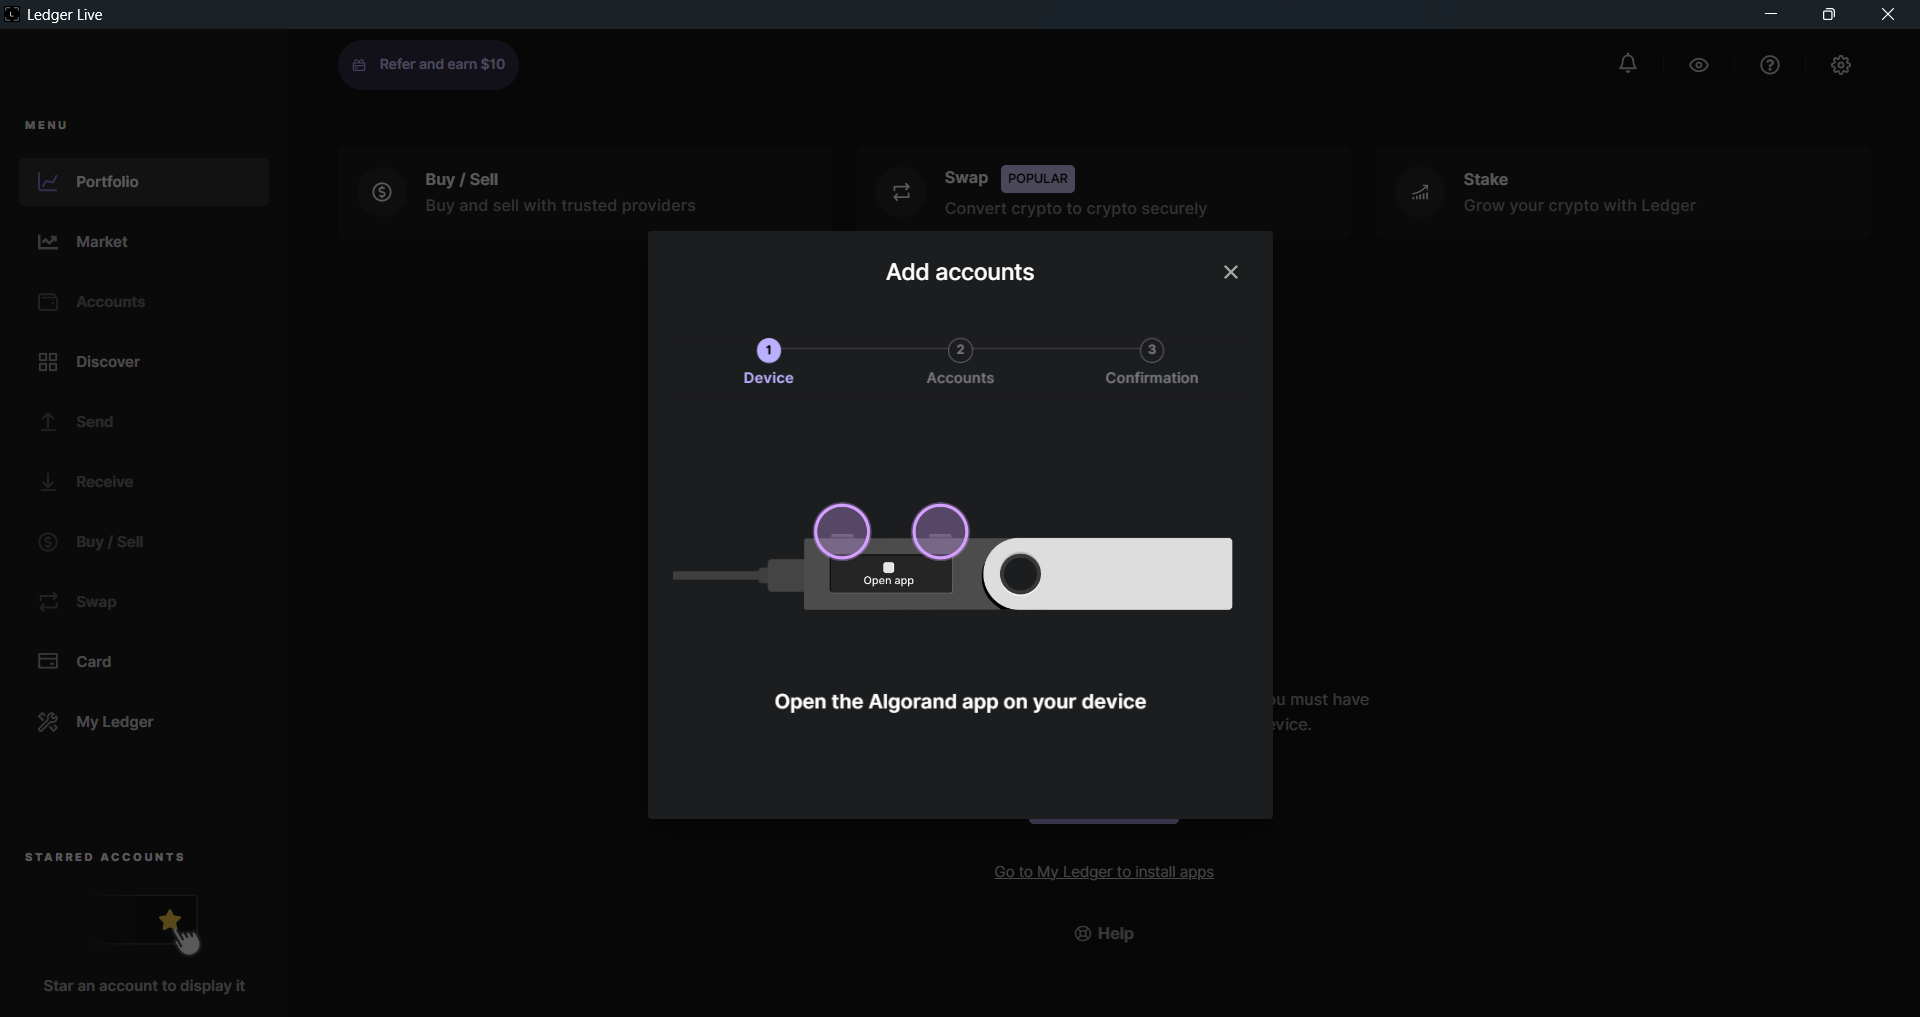Click the star icon under Starred Accounts

[x=171, y=919]
